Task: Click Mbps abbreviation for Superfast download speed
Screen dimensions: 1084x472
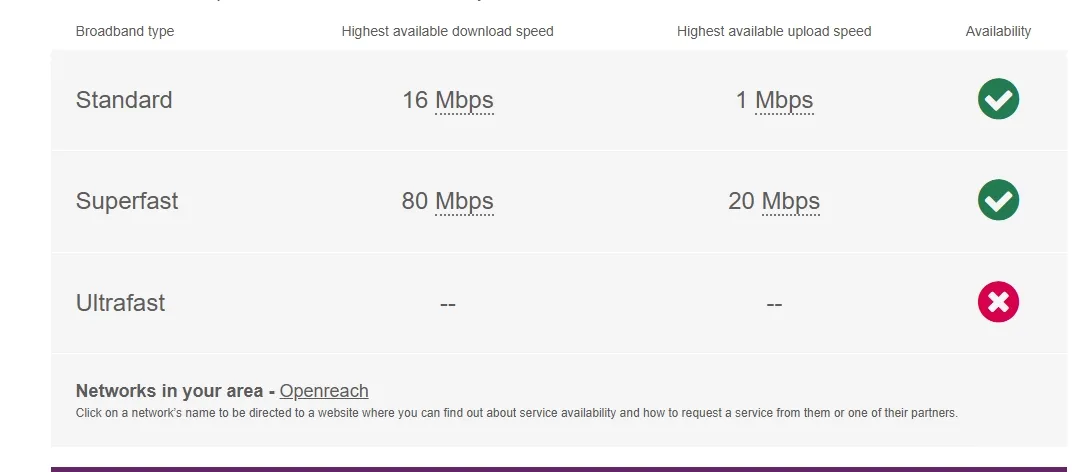Action: [464, 201]
